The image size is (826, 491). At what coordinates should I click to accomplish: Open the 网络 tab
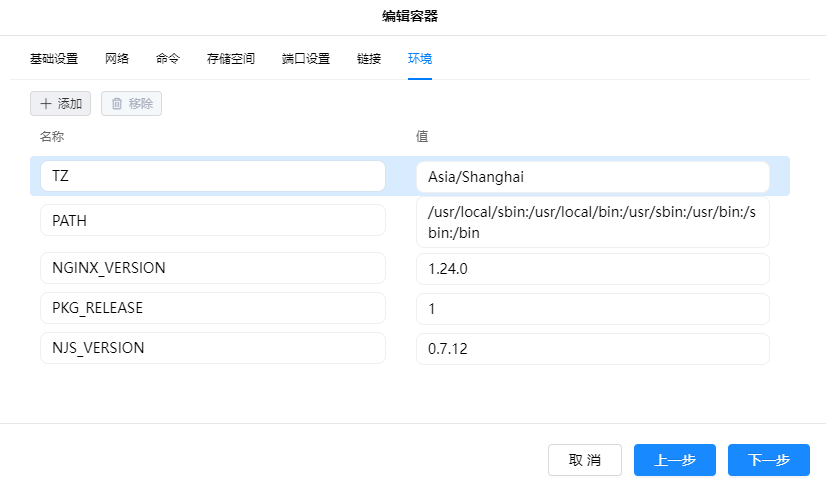[x=117, y=59]
